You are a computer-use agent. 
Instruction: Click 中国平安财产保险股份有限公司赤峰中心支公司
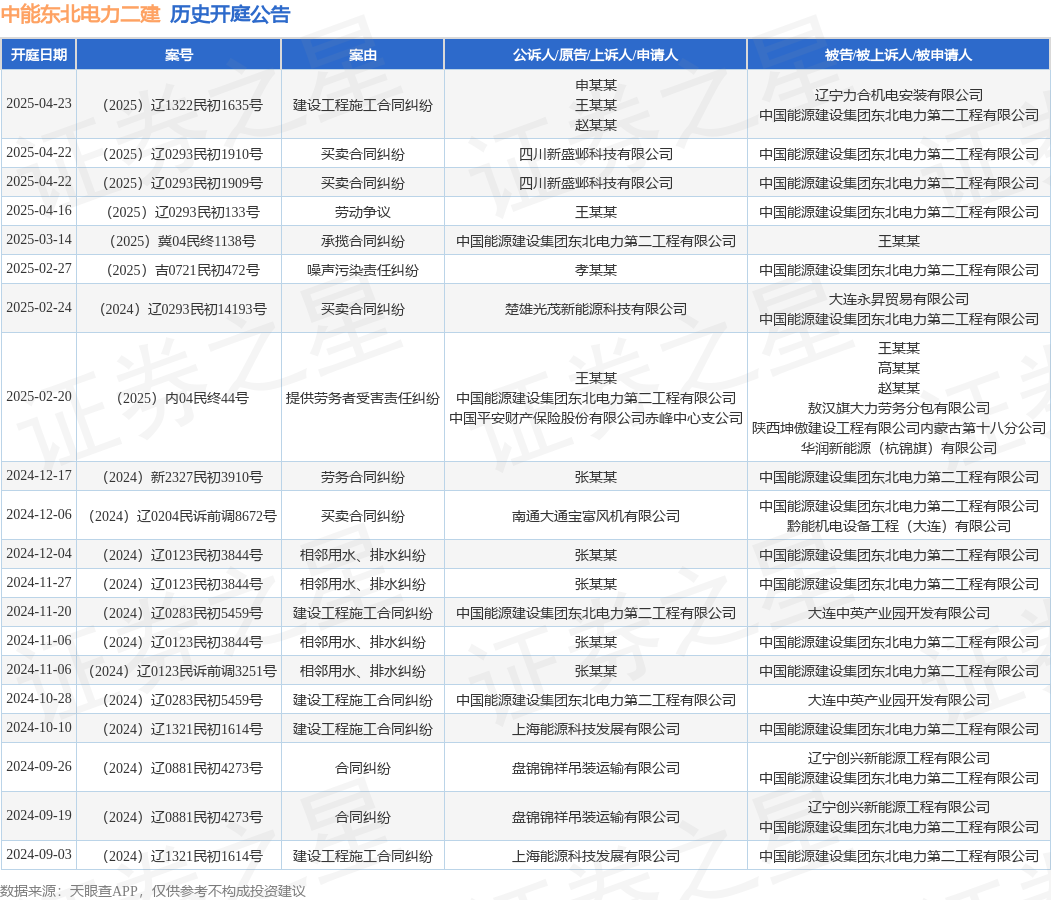(x=595, y=418)
